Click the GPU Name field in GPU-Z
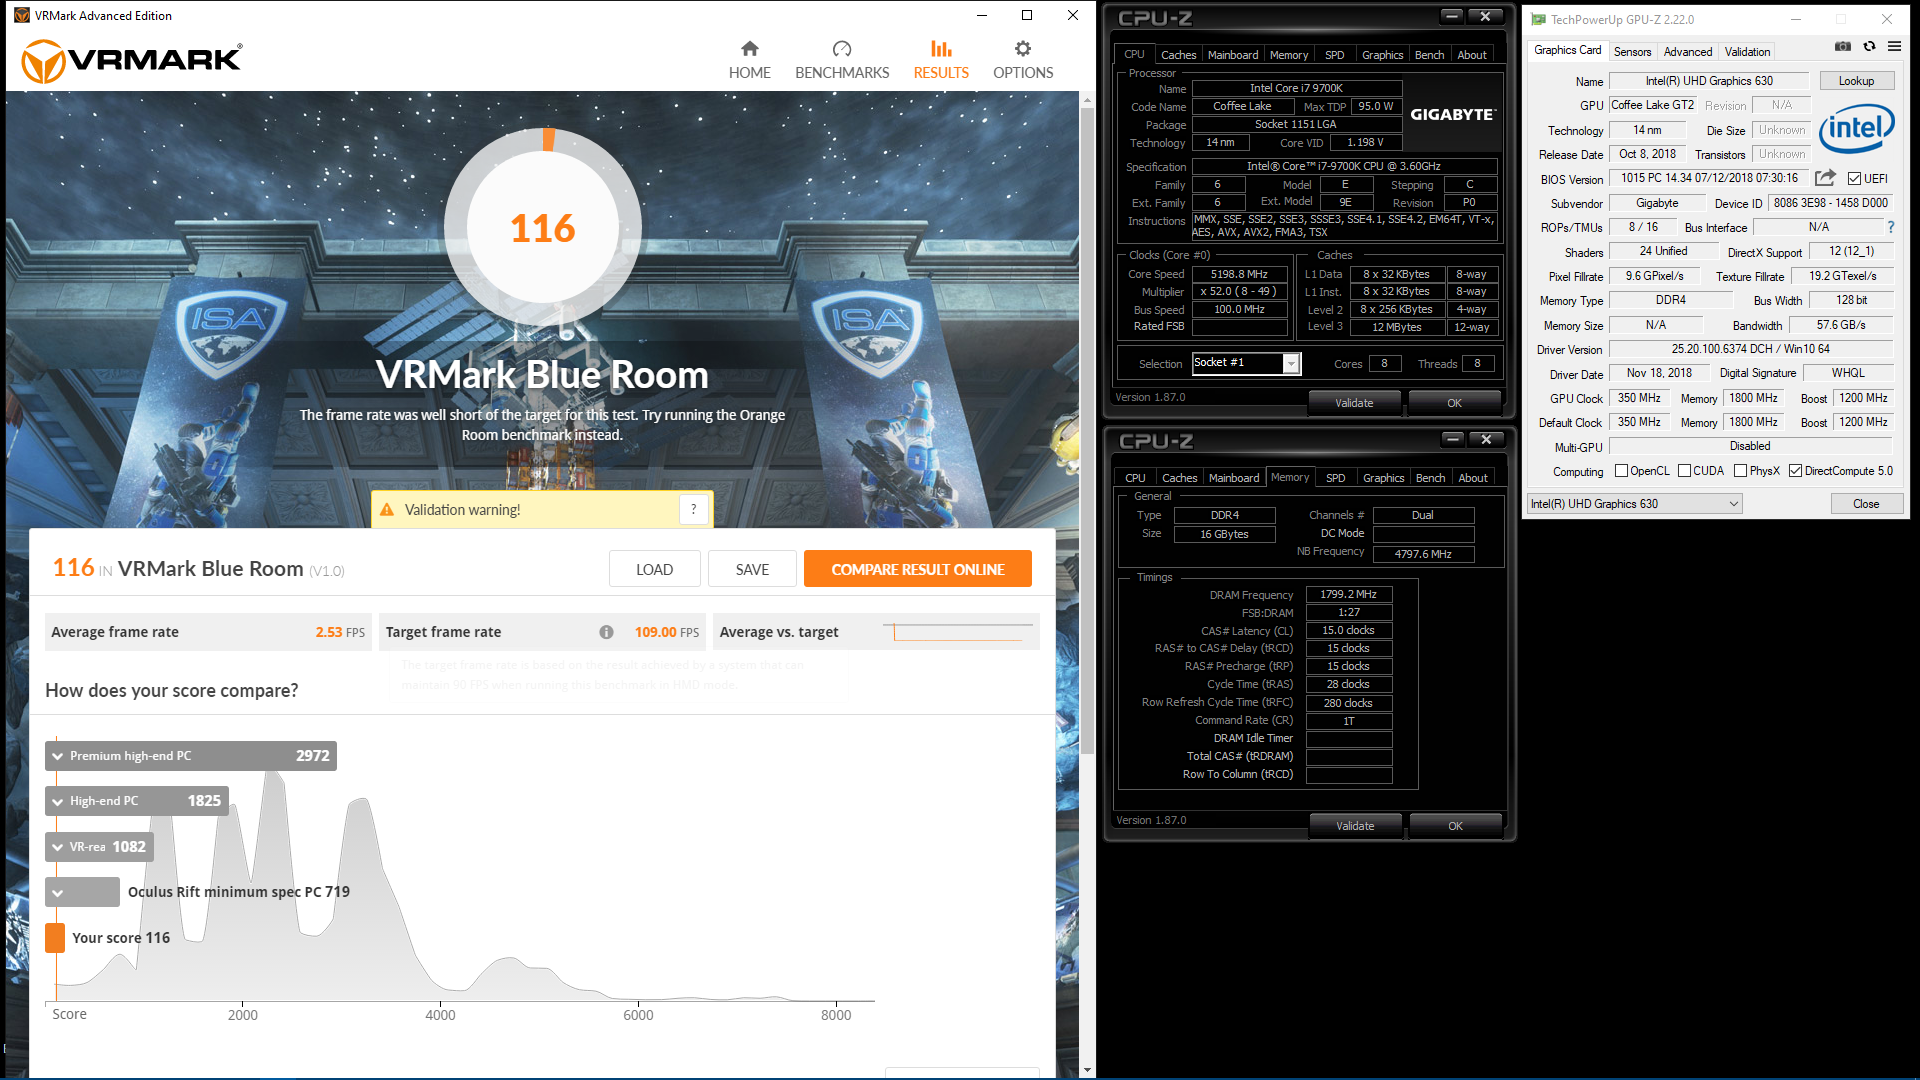This screenshot has width=1920, height=1080. click(x=1708, y=81)
